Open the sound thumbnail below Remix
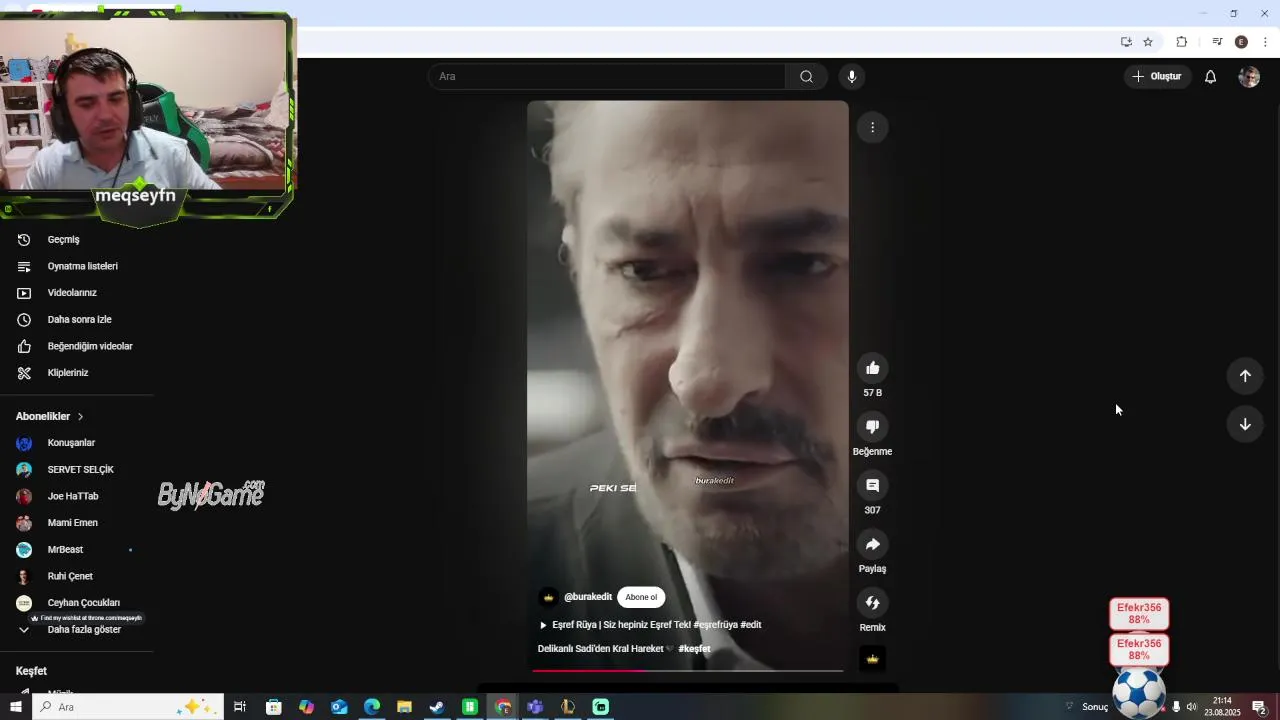1280x720 pixels. click(x=872, y=659)
